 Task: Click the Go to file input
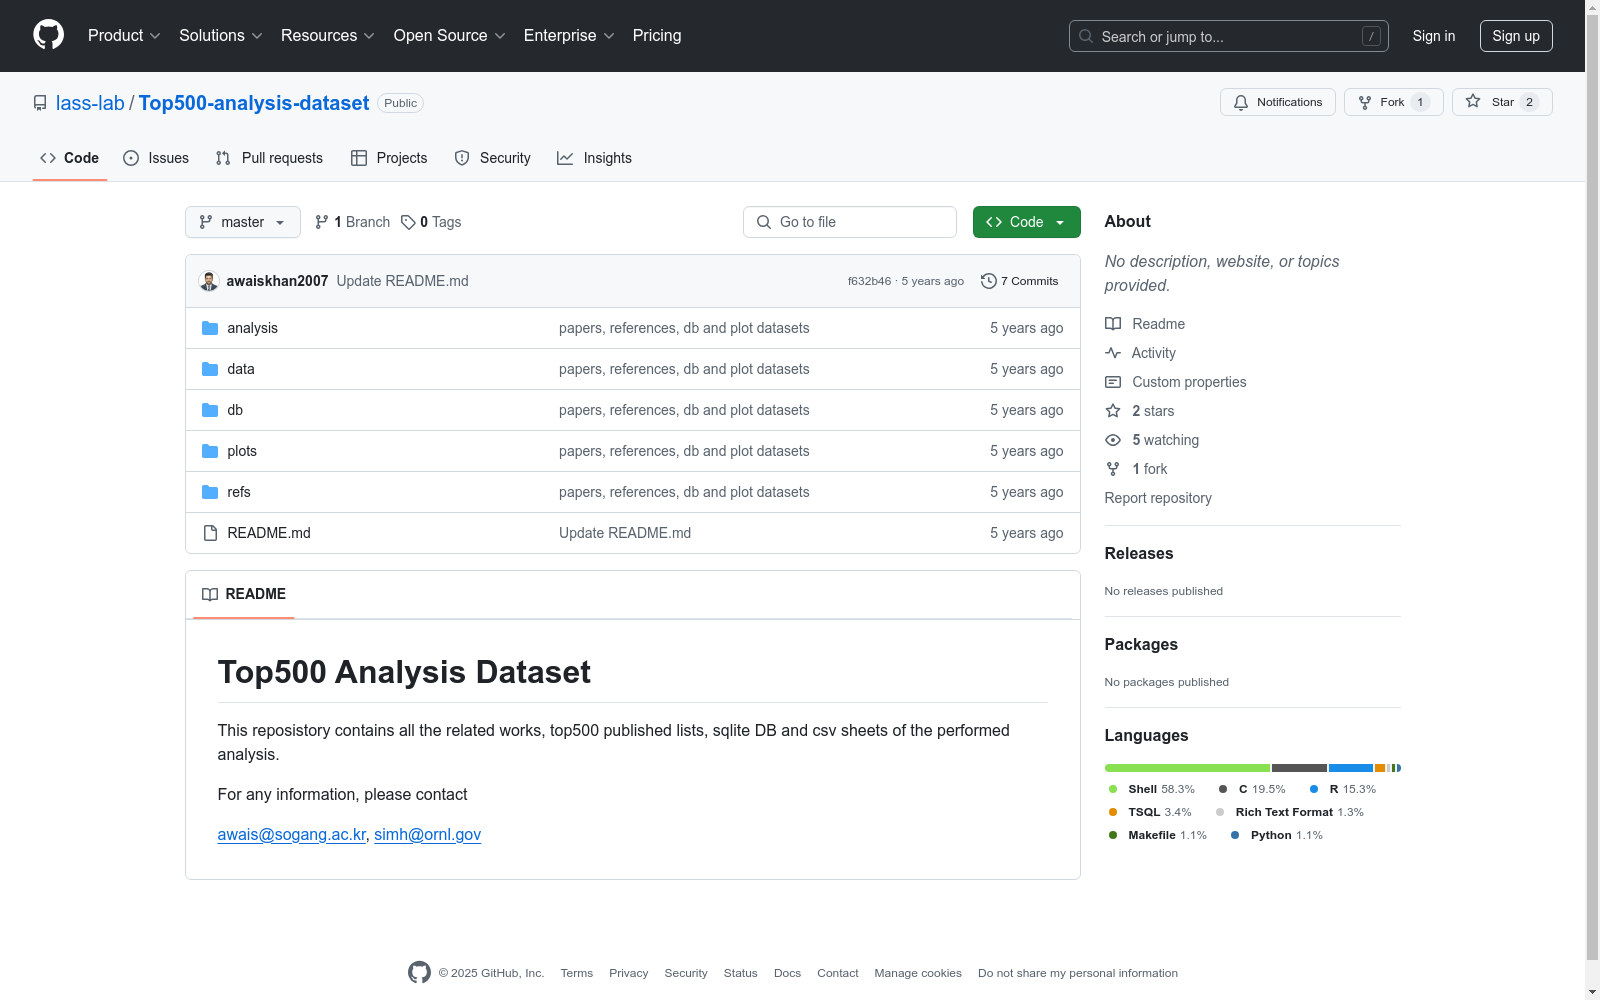click(850, 222)
